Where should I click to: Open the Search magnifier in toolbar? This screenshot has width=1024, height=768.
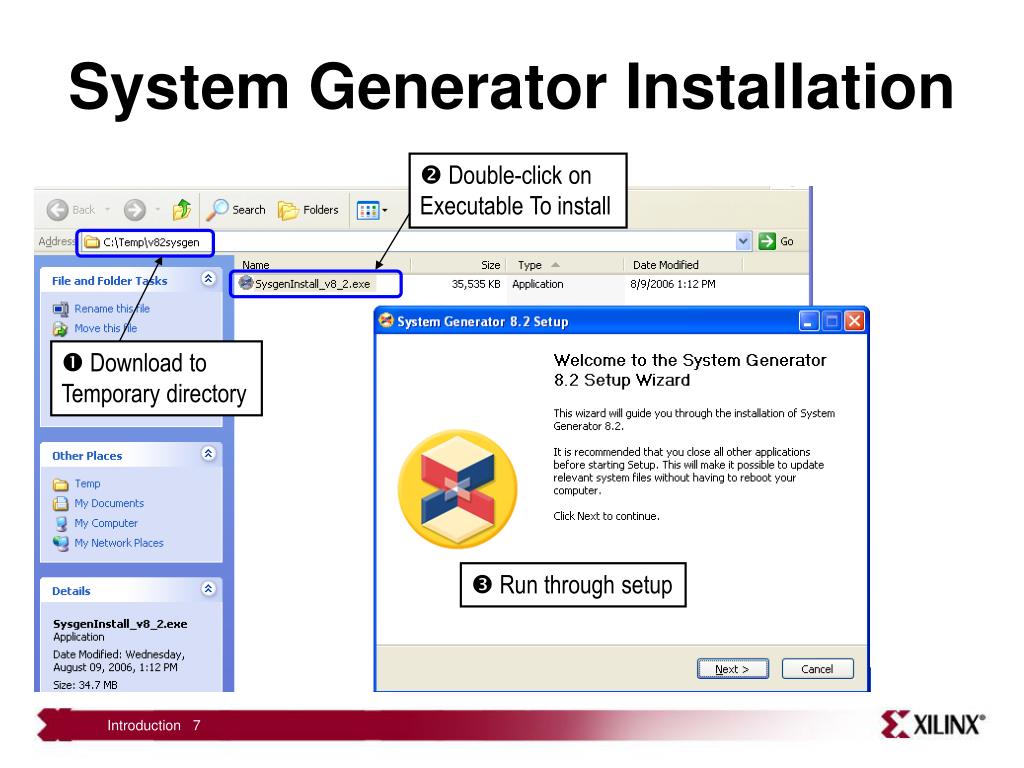(x=217, y=210)
